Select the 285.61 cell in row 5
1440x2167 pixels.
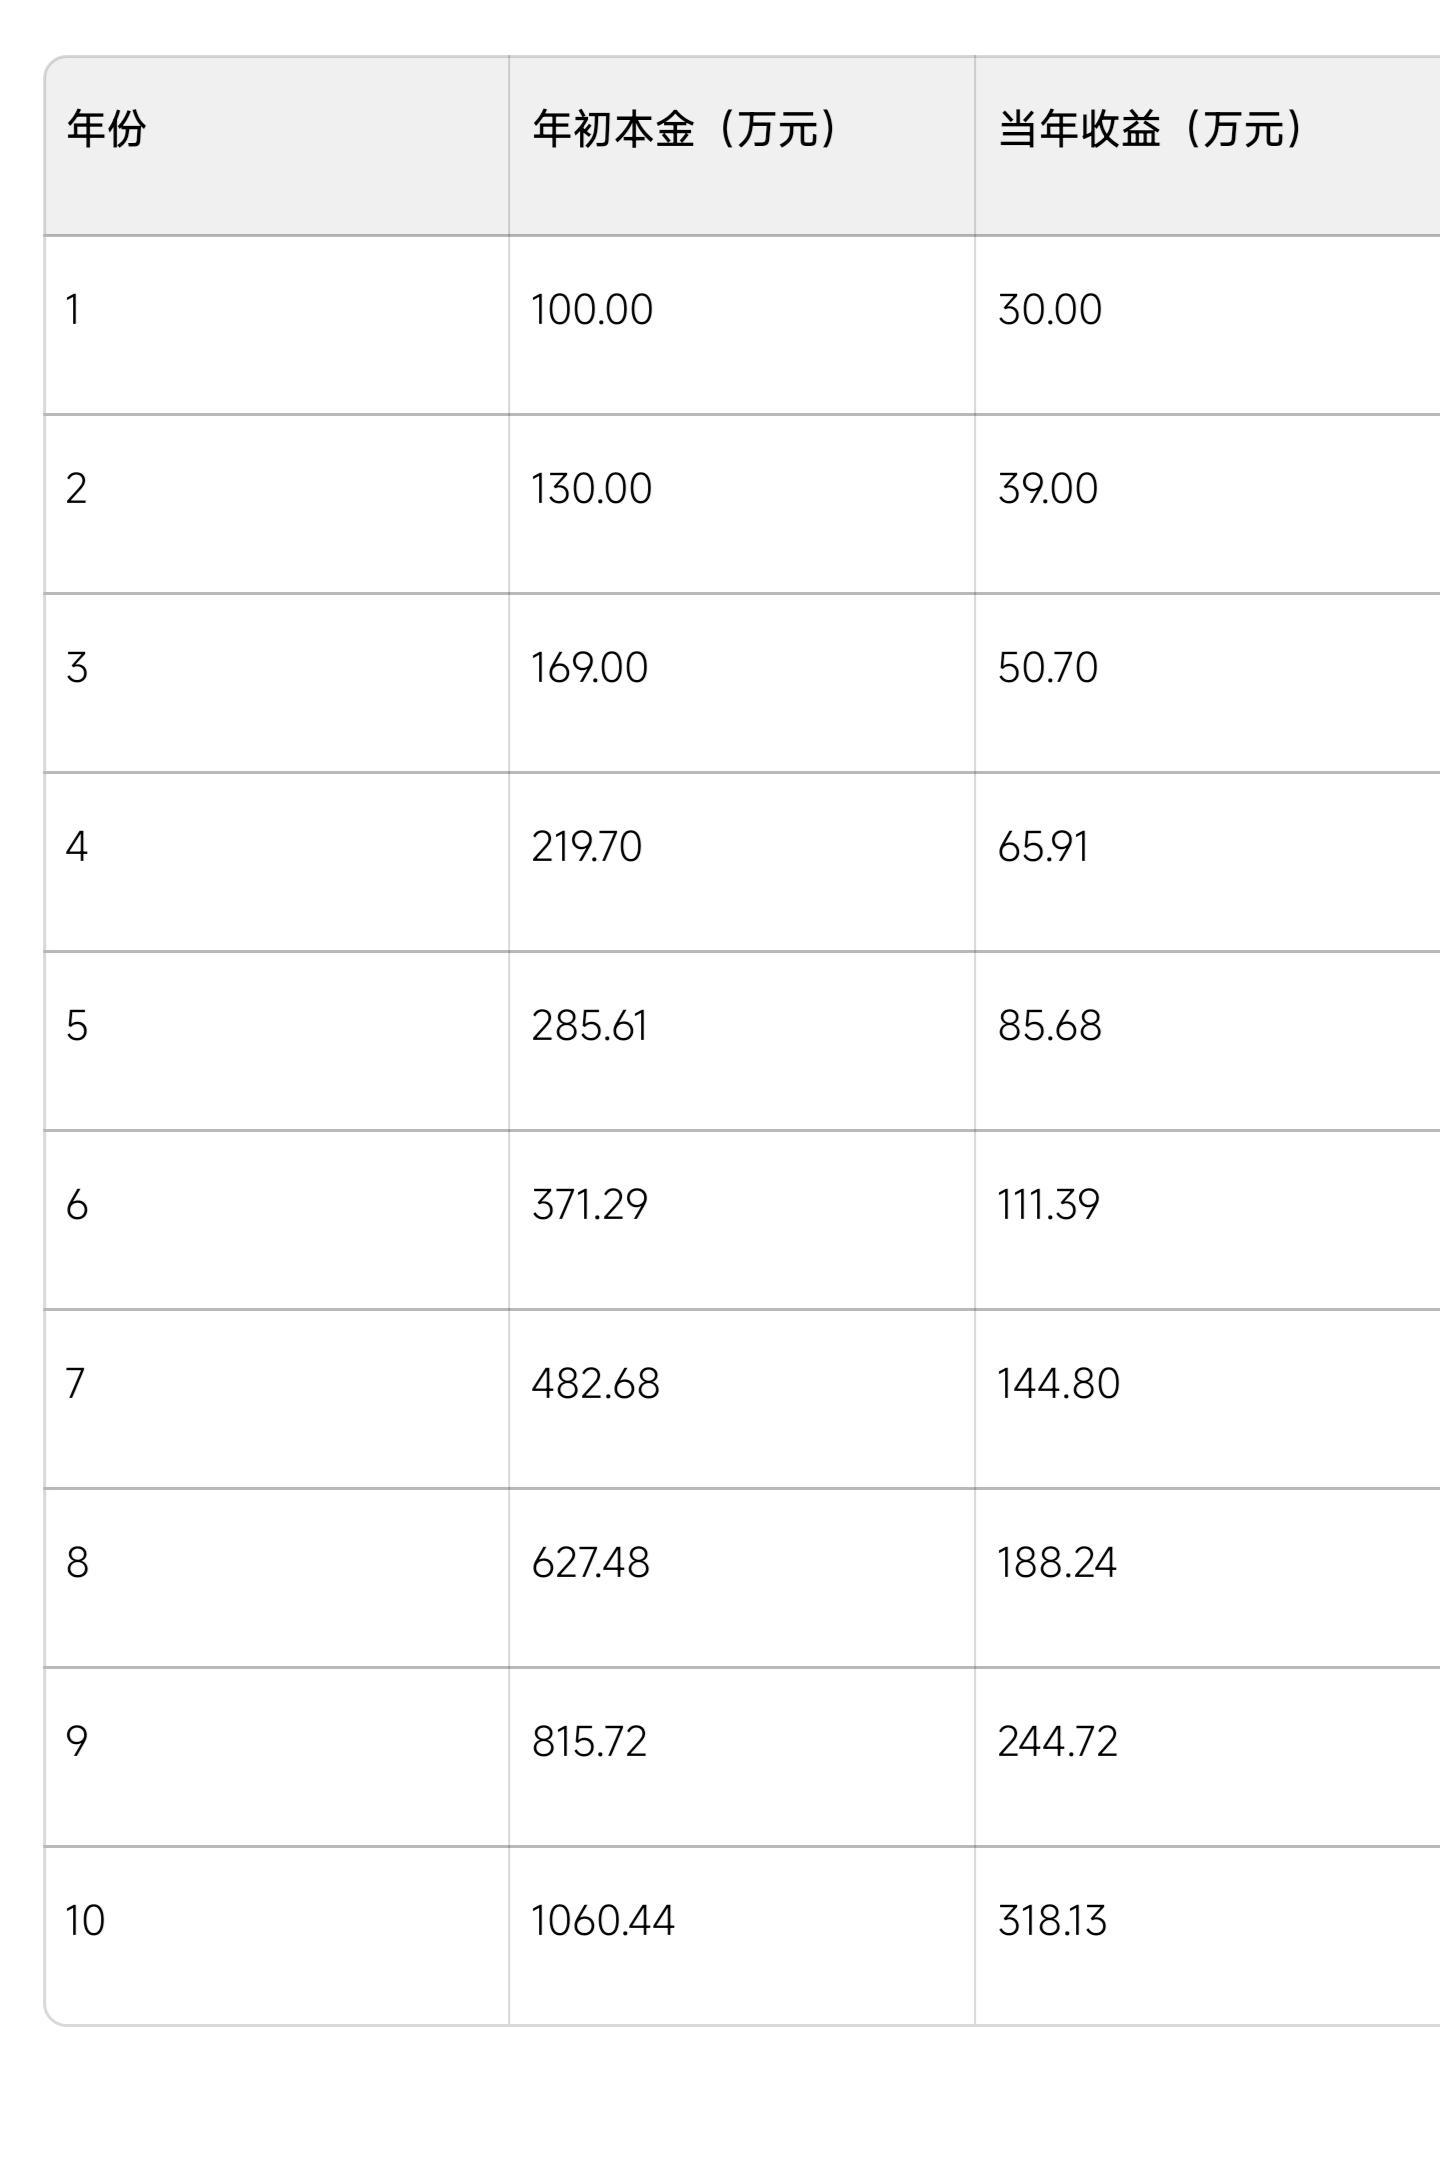pos(742,1041)
